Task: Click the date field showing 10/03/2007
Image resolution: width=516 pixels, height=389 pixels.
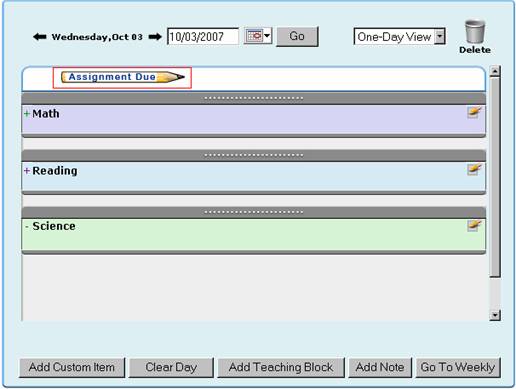Action: tap(203, 36)
